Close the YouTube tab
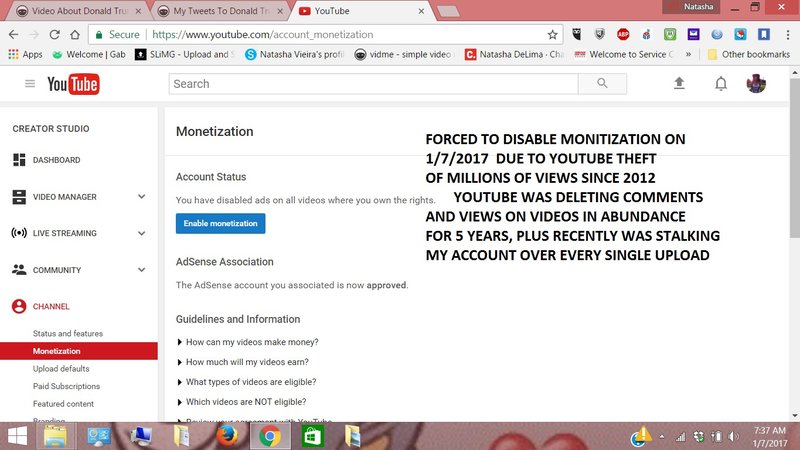Viewport: 800px width, 450px height. (x=421, y=11)
